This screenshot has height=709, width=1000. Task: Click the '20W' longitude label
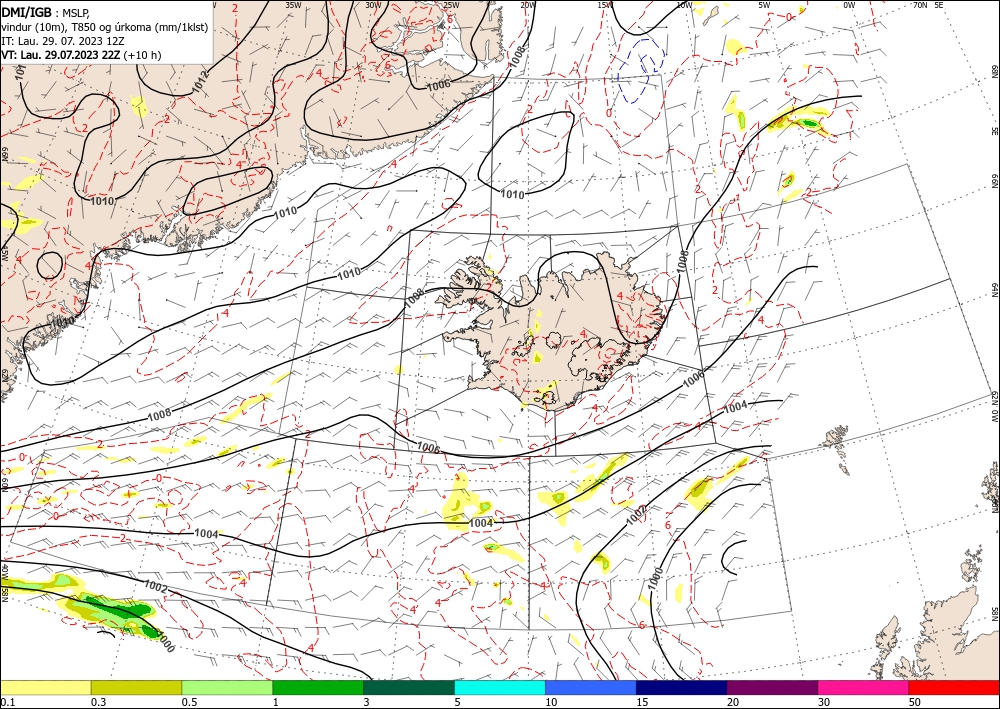(x=527, y=5)
